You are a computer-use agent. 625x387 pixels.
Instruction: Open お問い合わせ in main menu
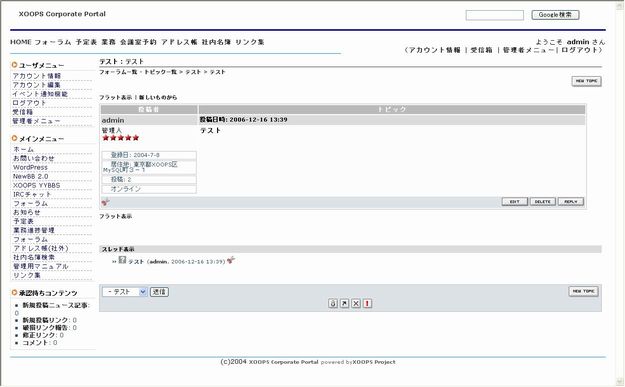click(x=34, y=158)
